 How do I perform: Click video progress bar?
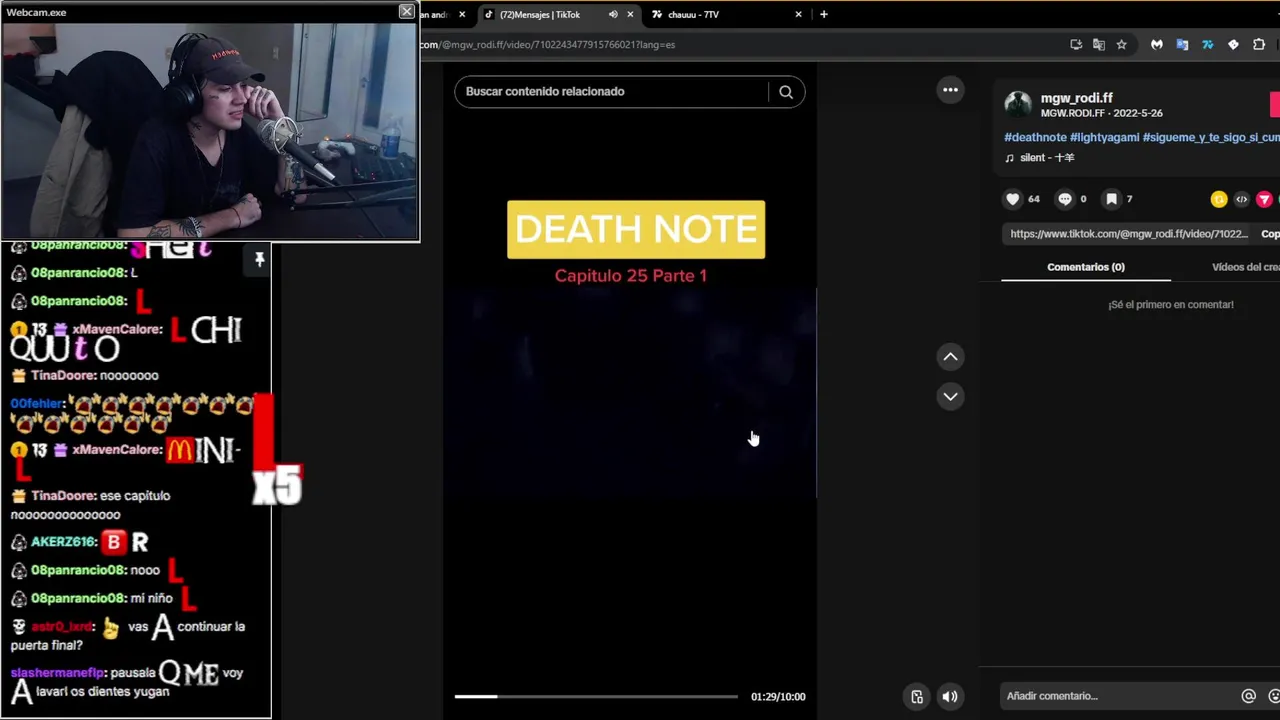click(x=596, y=696)
